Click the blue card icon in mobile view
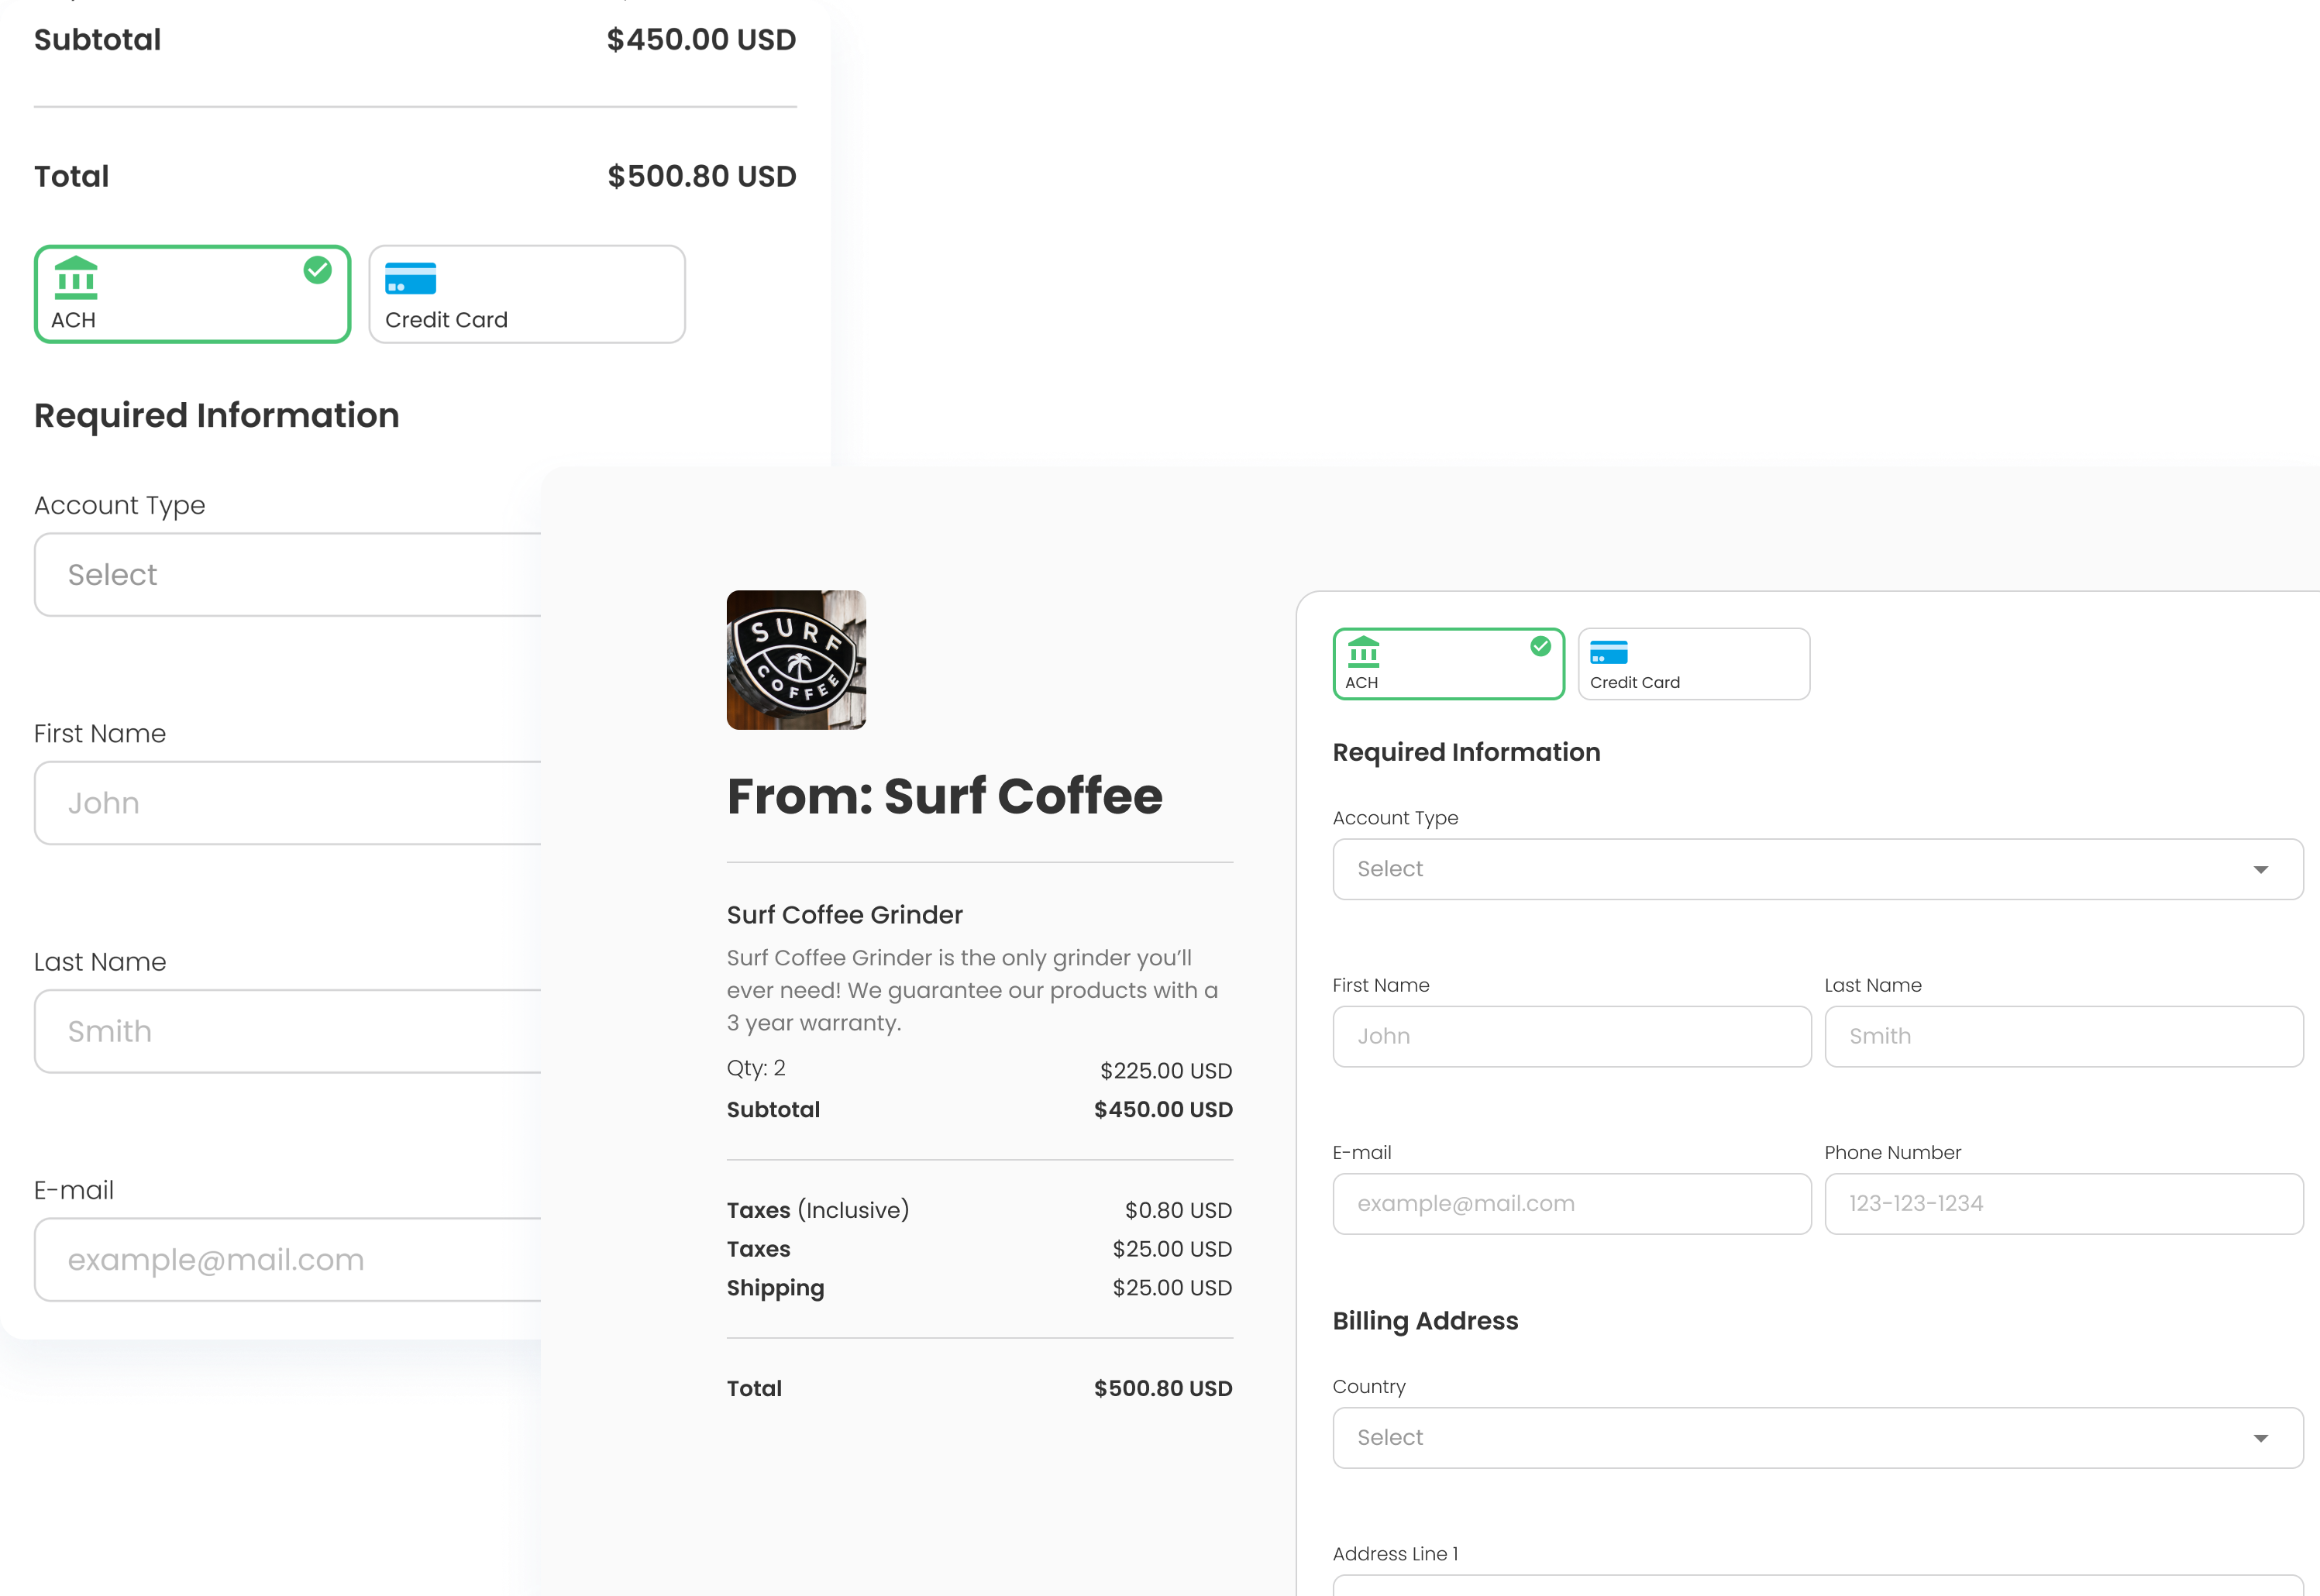The height and width of the screenshot is (1596, 2320). (410, 278)
